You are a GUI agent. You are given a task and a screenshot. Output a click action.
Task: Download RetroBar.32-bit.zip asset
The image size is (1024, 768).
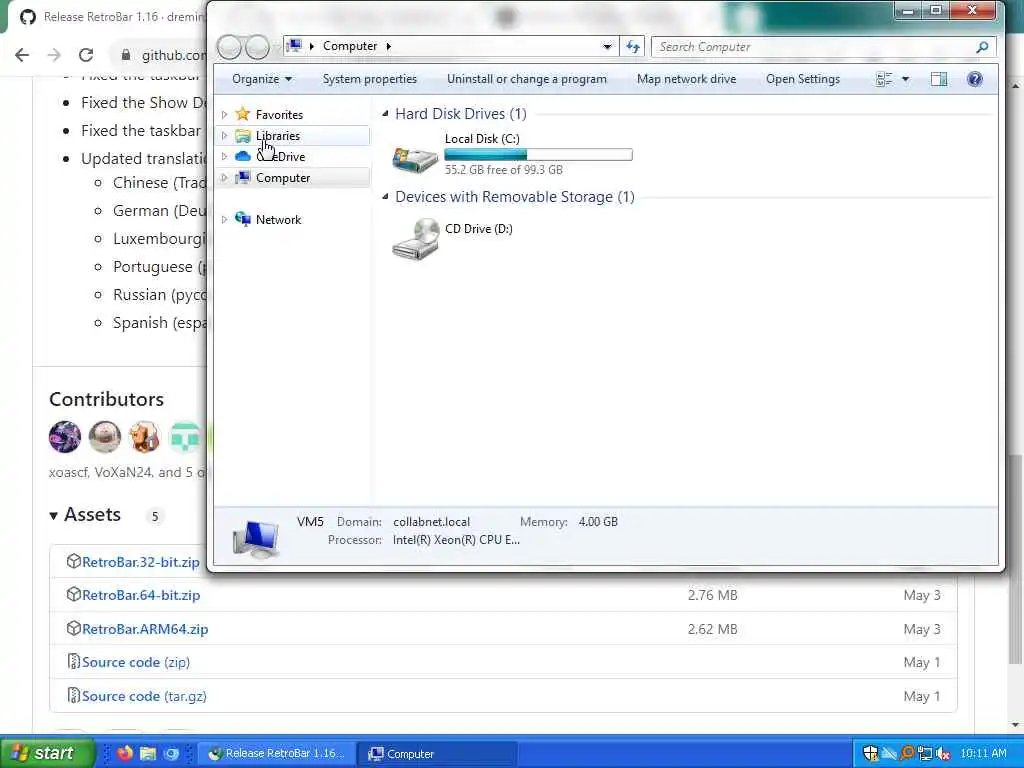(x=140, y=562)
